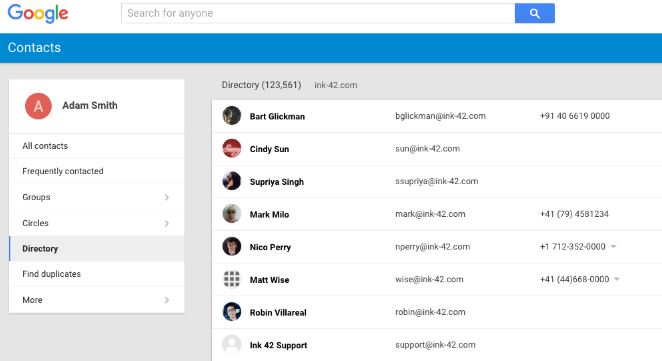Open Frequently contacted list
Viewport: 662px width, 361px height.
point(96,171)
